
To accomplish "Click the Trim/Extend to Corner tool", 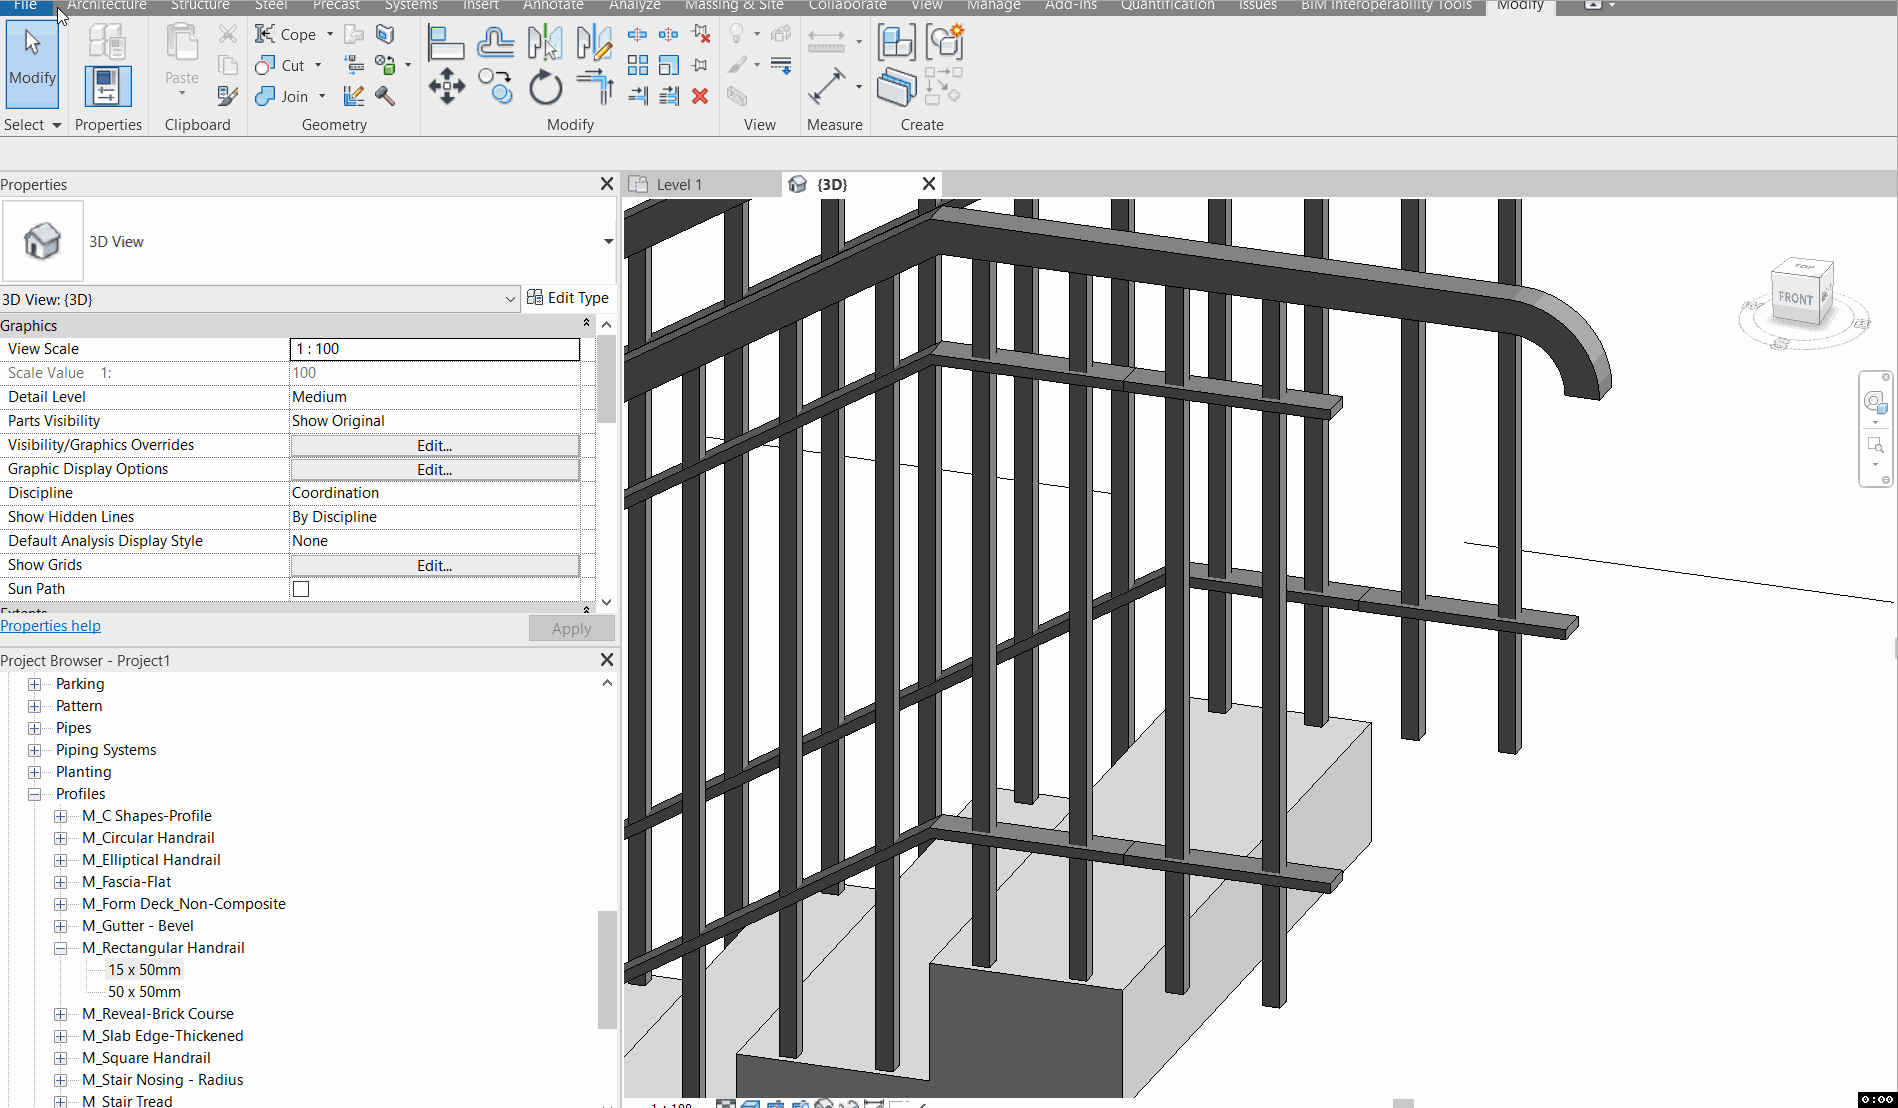I will click(x=595, y=87).
